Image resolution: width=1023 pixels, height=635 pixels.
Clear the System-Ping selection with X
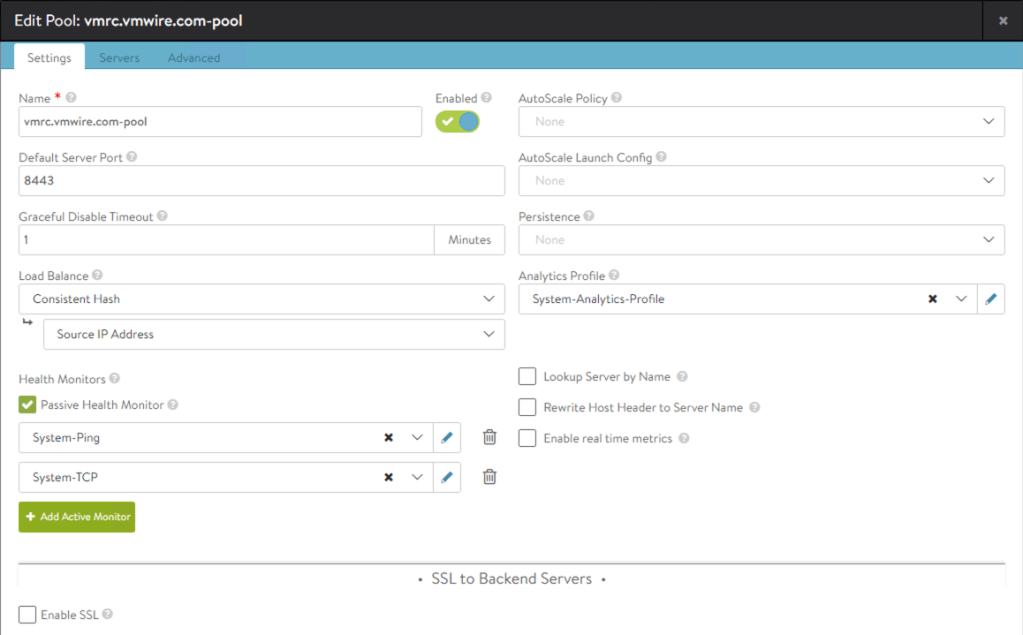tap(388, 437)
